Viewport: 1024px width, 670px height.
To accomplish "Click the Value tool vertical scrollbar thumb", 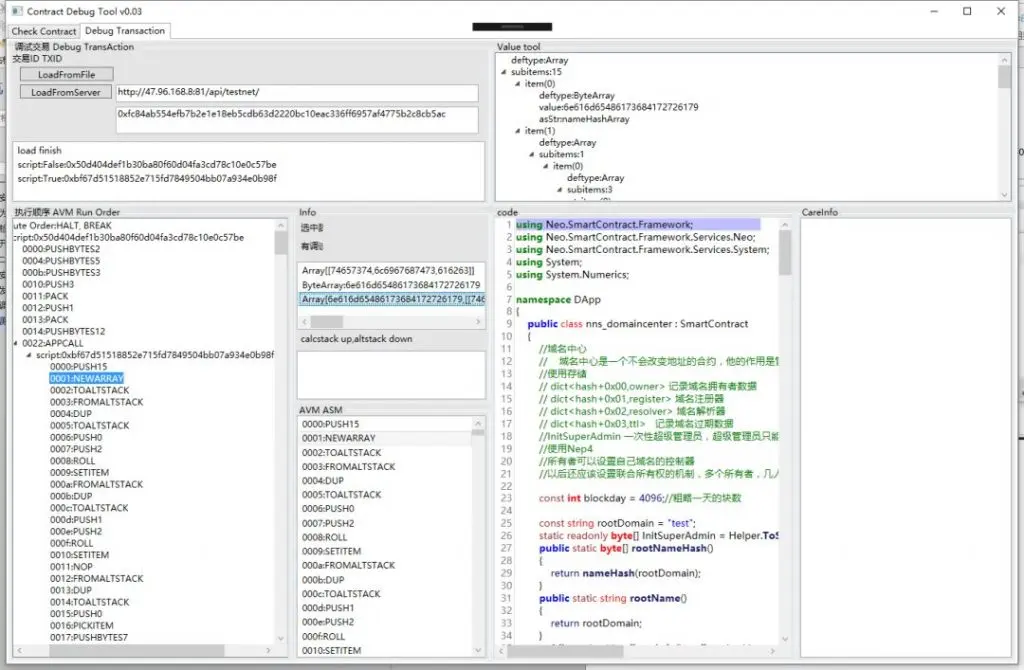I will pos(1004,77).
